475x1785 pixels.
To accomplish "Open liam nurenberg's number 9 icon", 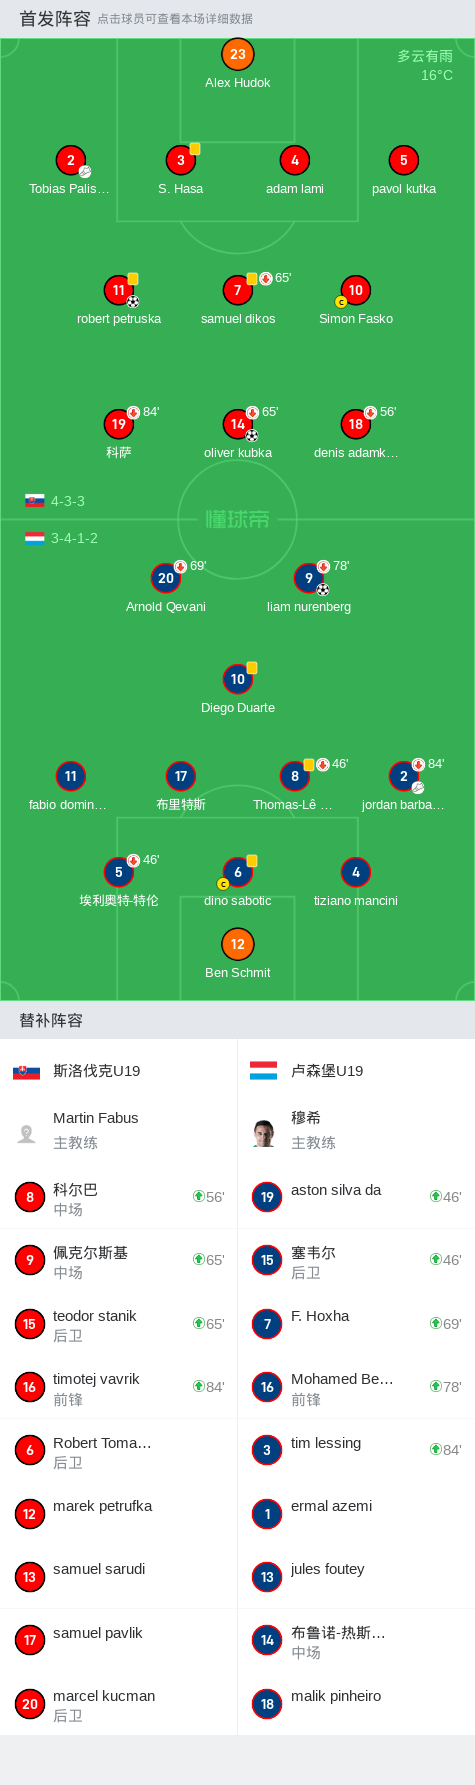I will coord(309,578).
